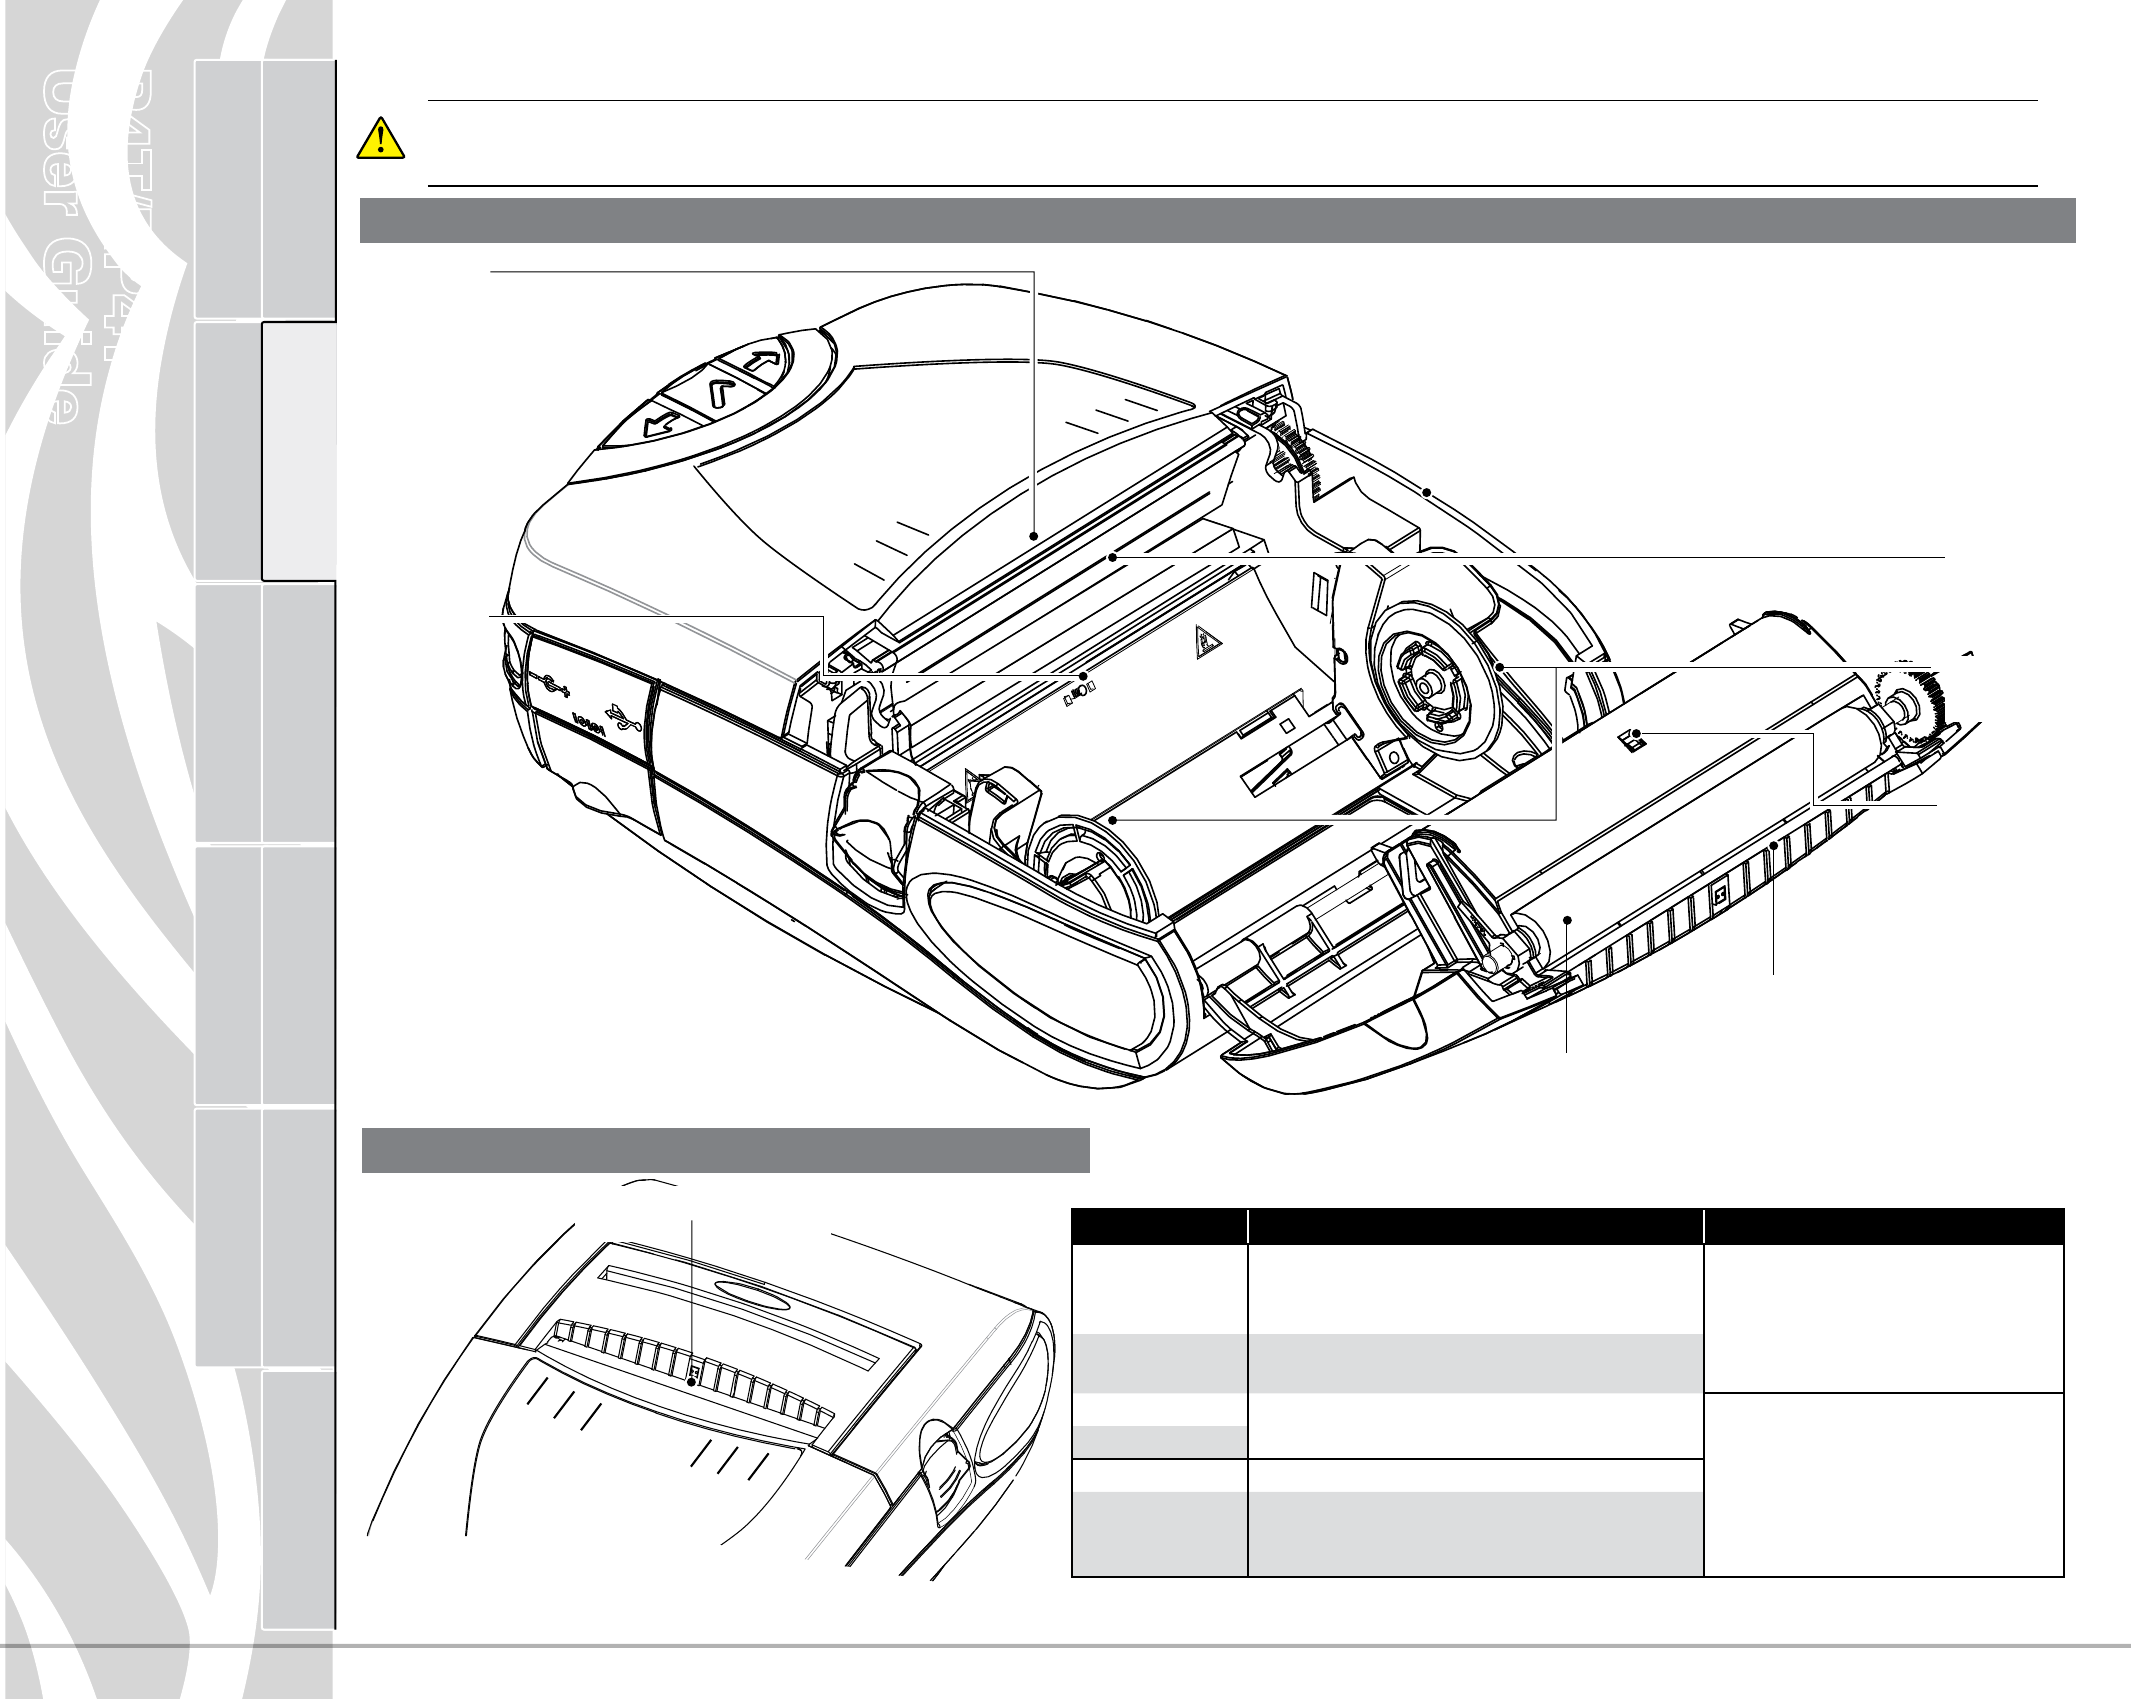Click the first black table header cell

point(1159,1225)
